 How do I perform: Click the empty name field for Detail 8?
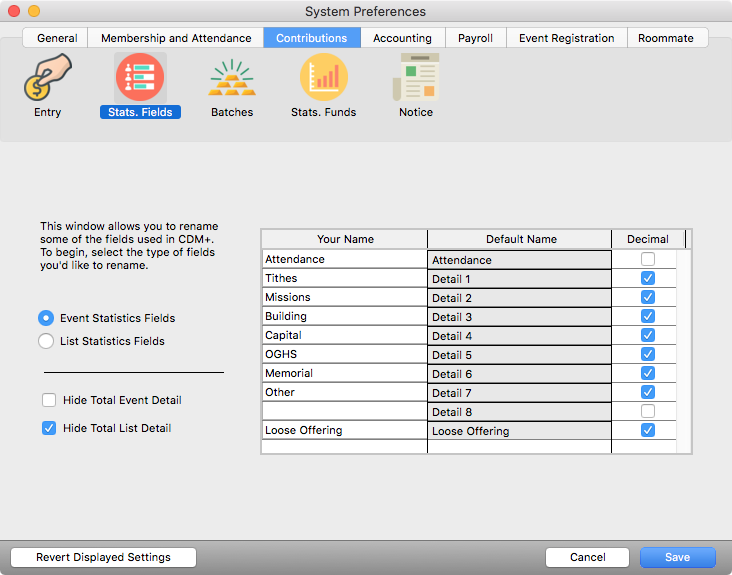coord(344,412)
